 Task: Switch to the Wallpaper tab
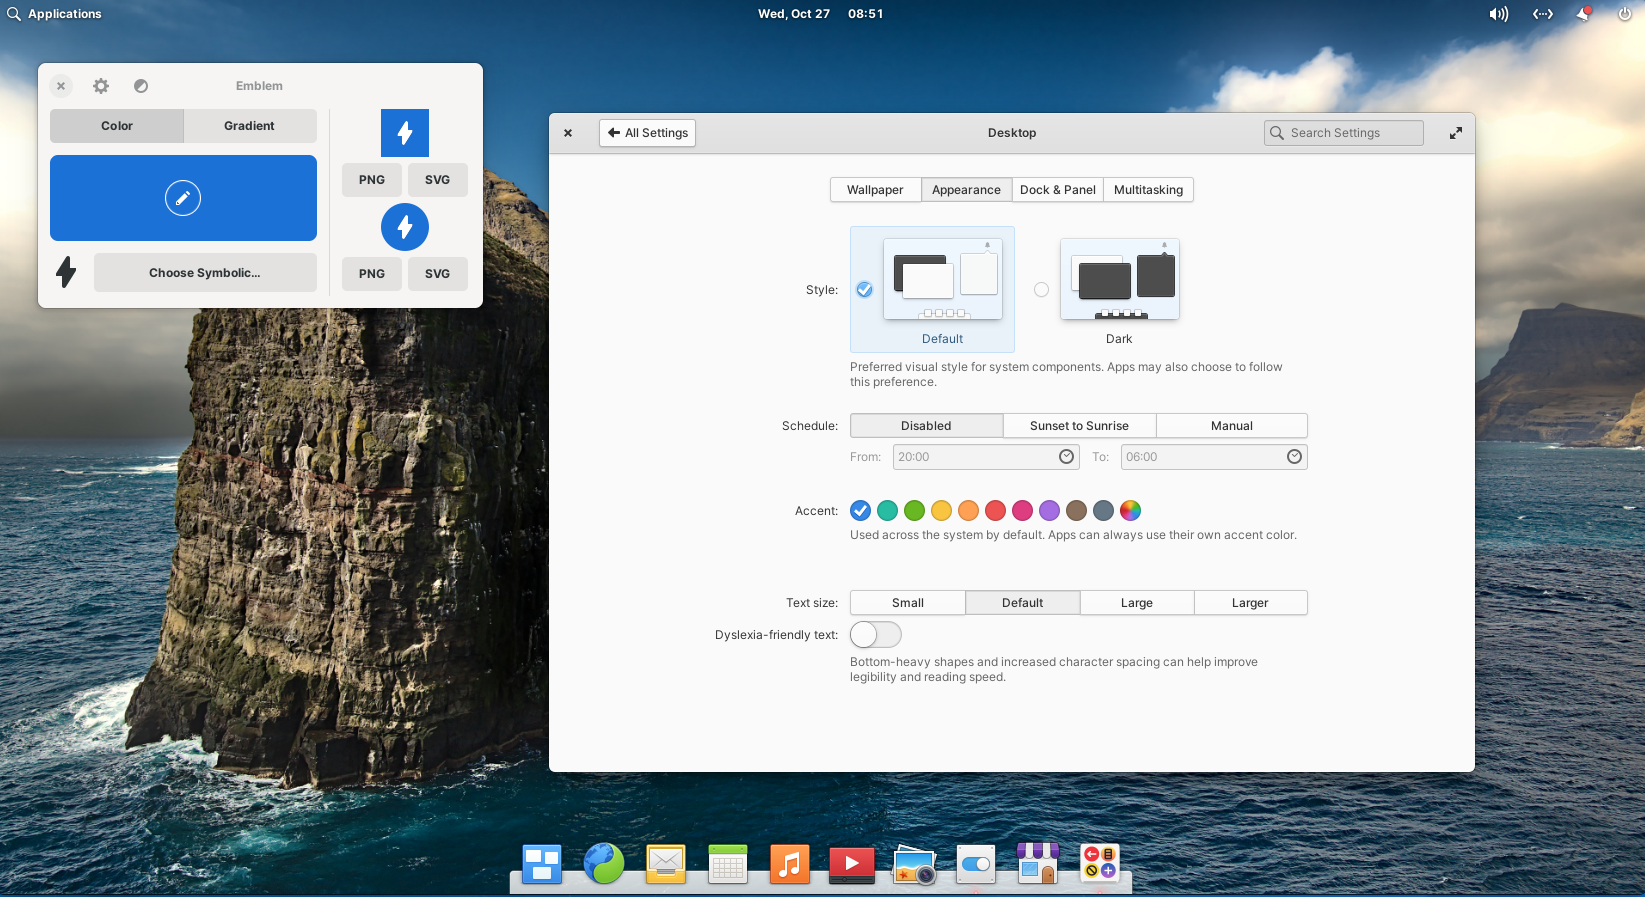coord(875,190)
